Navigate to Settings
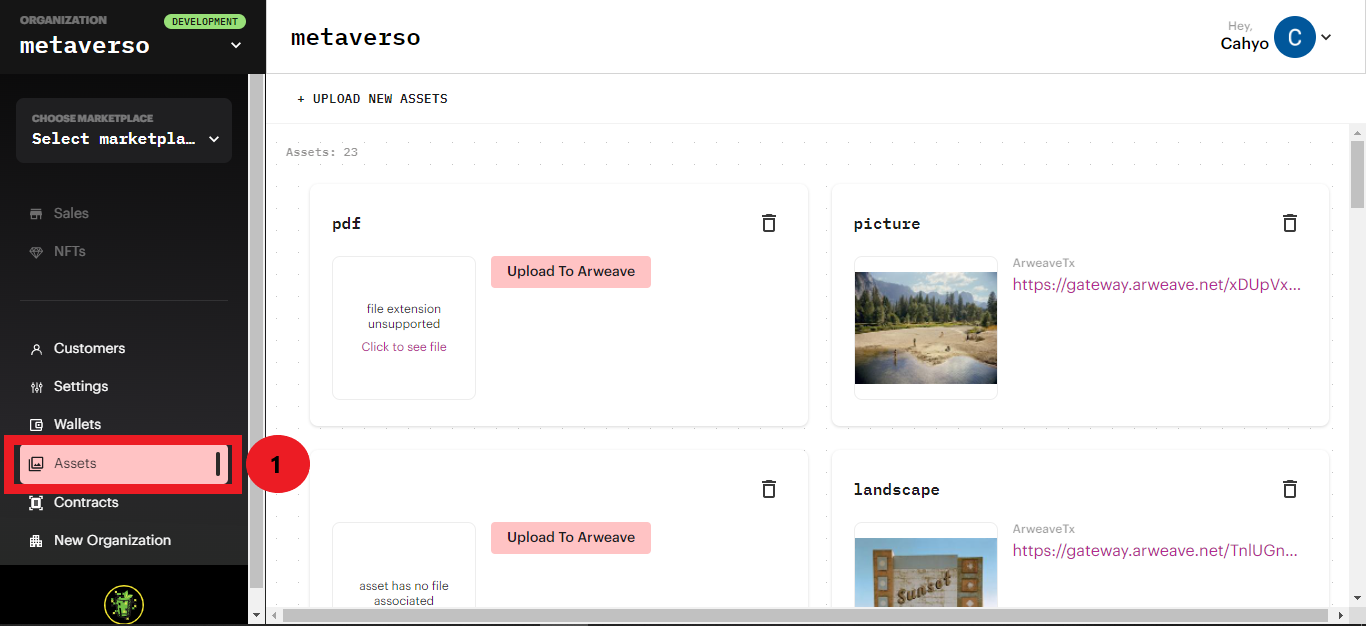This screenshot has height=626, width=1366. (81, 386)
